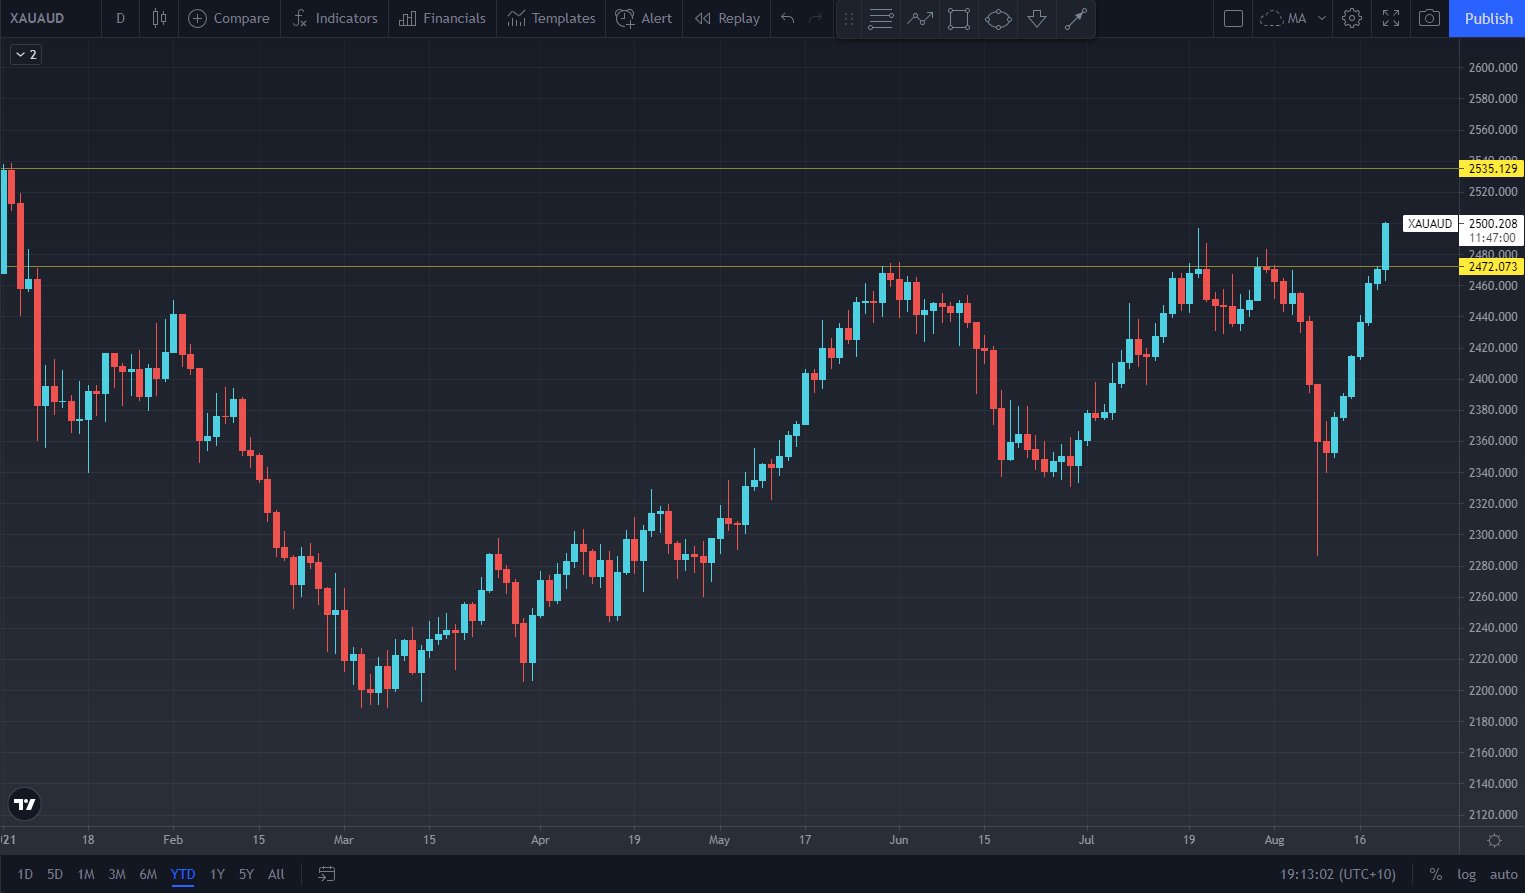Switch to the 5Y date range
Viewport: 1525px width, 893px height.
click(246, 874)
